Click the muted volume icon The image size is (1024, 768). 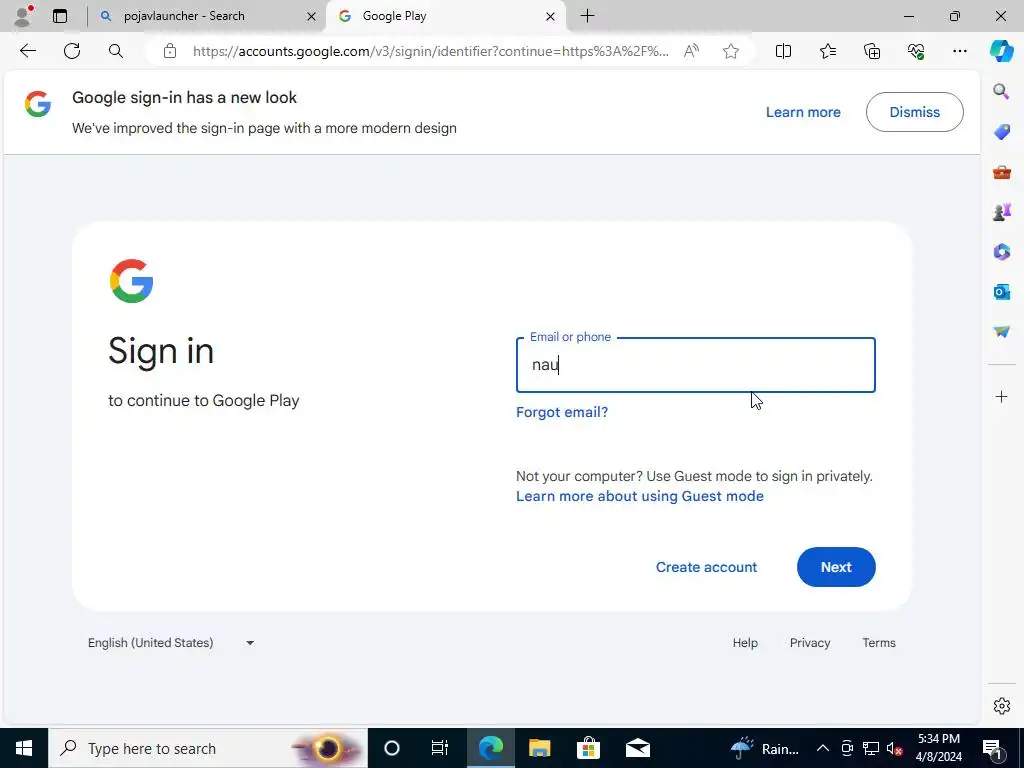pyautogui.click(x=895, y=748)
